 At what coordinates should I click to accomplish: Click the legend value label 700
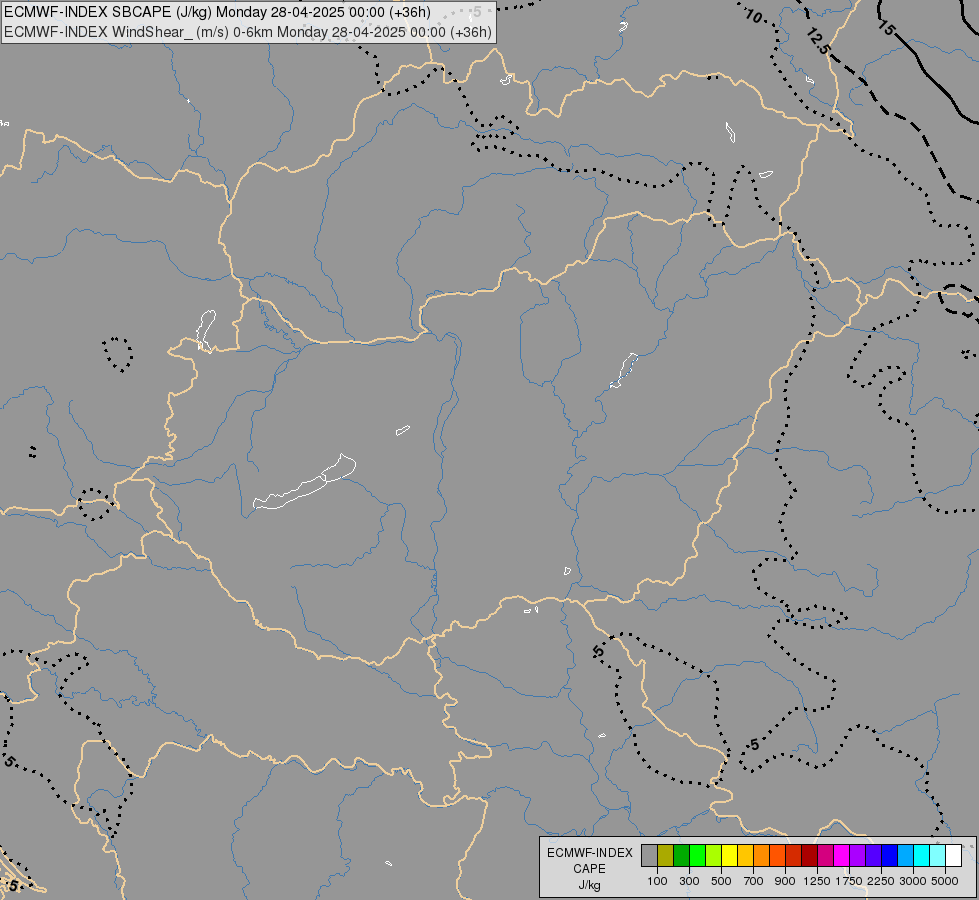click(x=753, y=881)
